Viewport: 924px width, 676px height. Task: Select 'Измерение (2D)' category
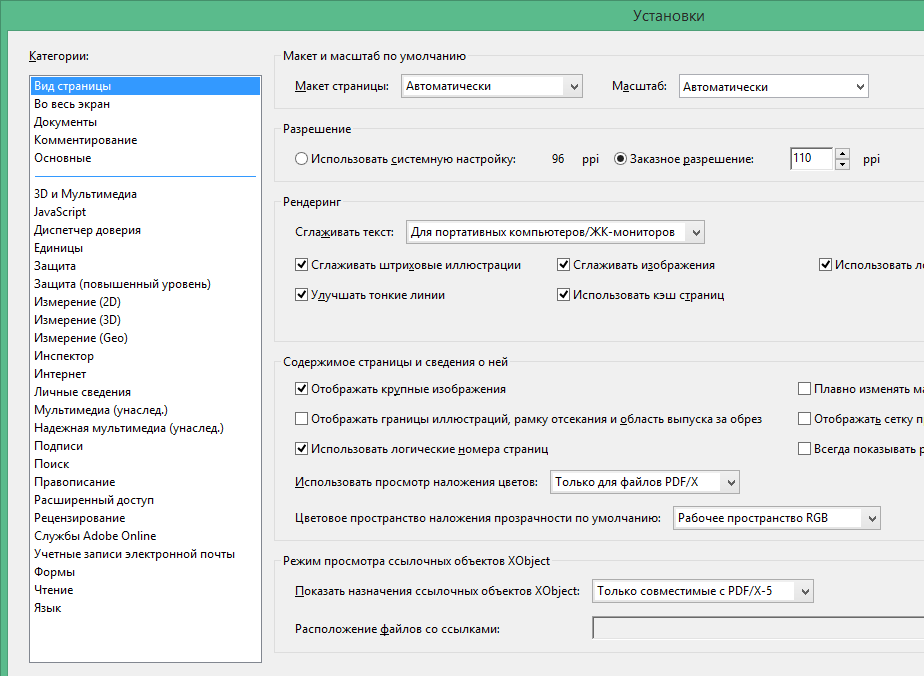coord(145,302)
